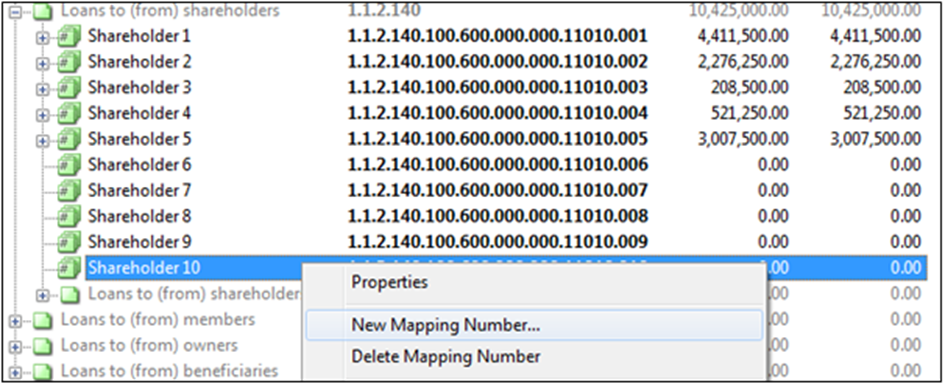Click last-column 4,411,500.00 for Shareholder 1

point(875,36)
